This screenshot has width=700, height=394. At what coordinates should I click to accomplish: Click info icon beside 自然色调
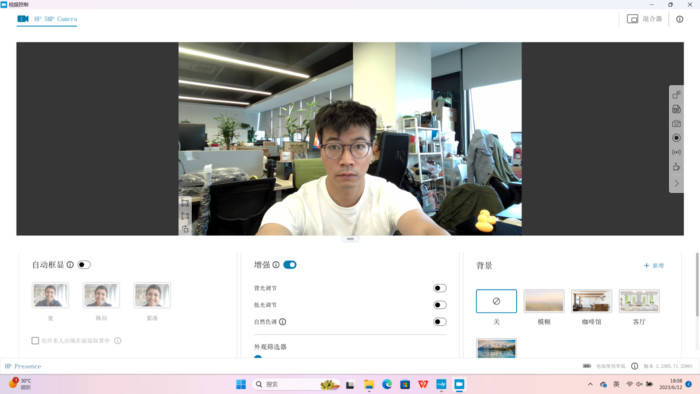(x=283, y=322)
